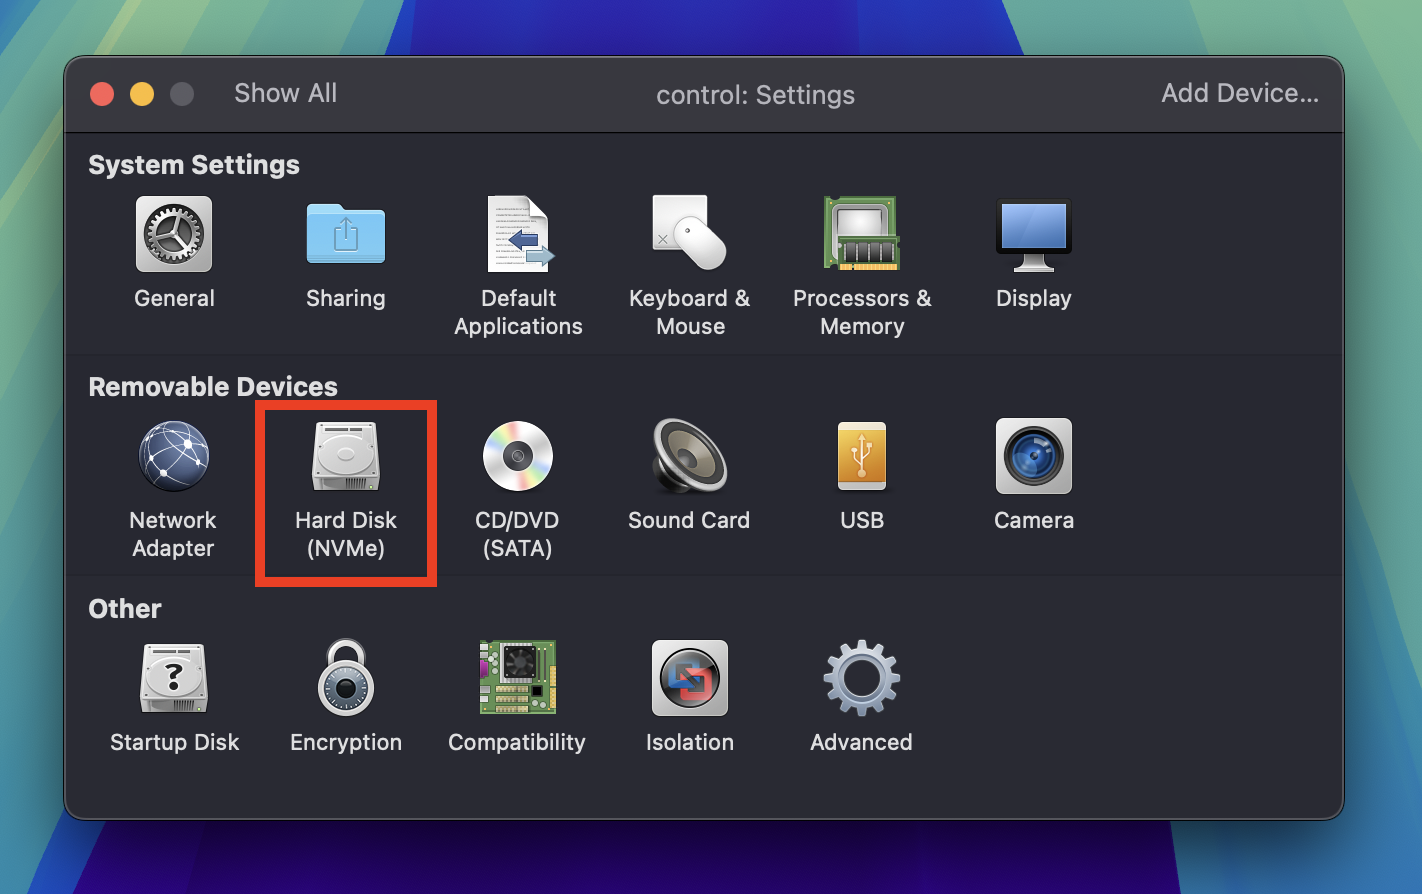
Task: Open the General settings
Action: pyautogui.click(x=174, y=255)
